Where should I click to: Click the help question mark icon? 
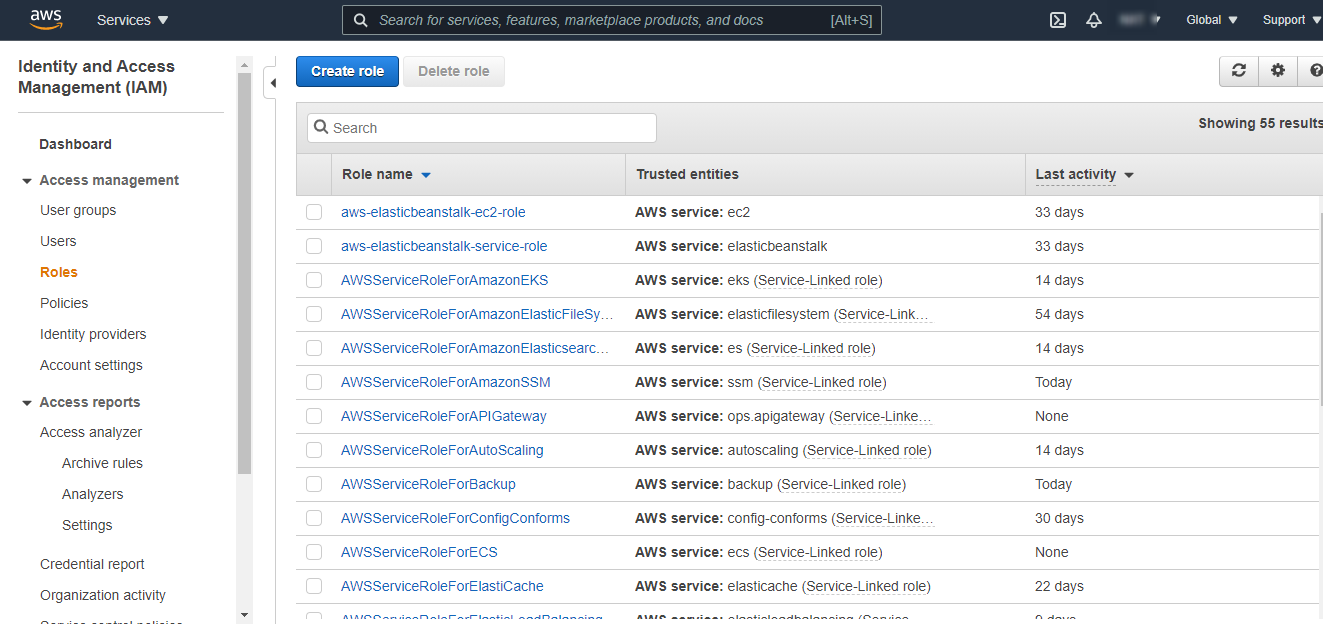pos(1313,71)
